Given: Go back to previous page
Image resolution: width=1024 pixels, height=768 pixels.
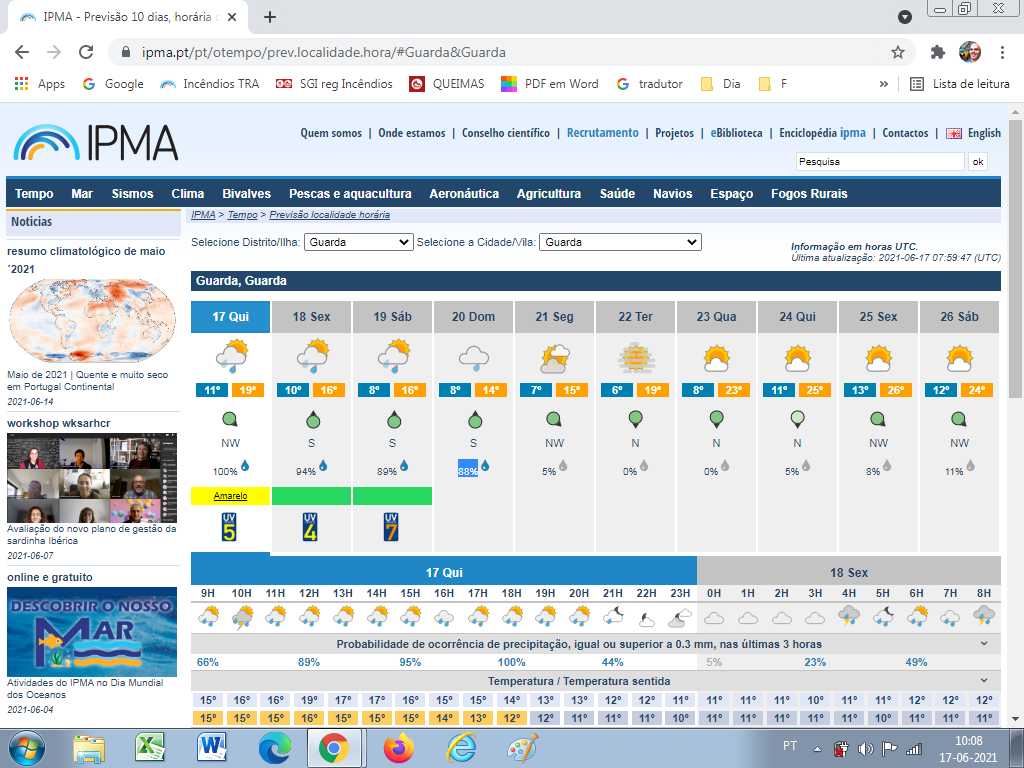Looking at the screenshot, I should coord(22,52).
